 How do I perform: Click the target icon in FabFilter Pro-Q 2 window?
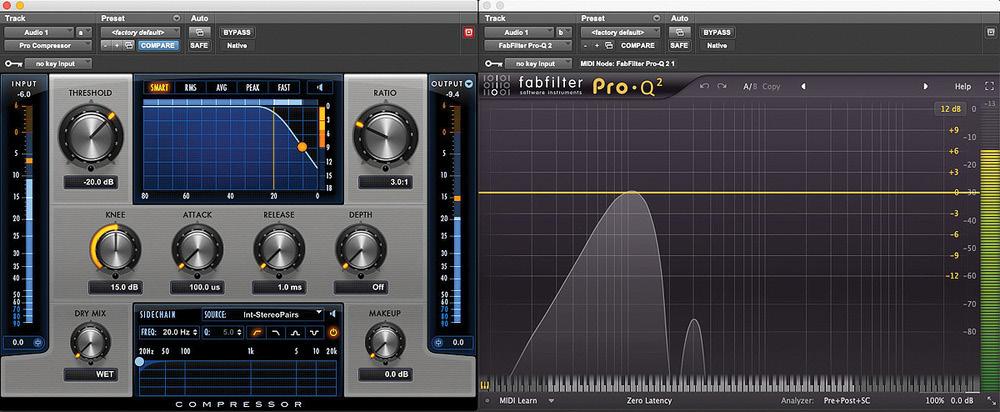point(990,32)
